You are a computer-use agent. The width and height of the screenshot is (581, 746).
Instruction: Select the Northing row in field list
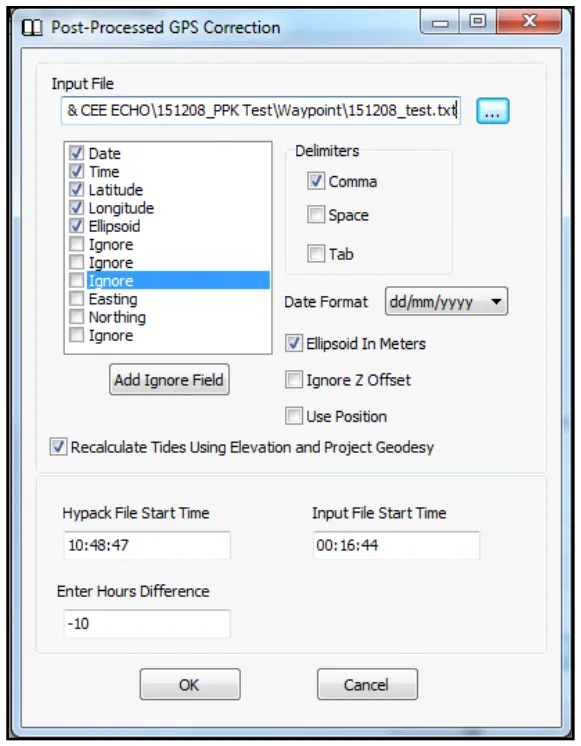[117, 317]
